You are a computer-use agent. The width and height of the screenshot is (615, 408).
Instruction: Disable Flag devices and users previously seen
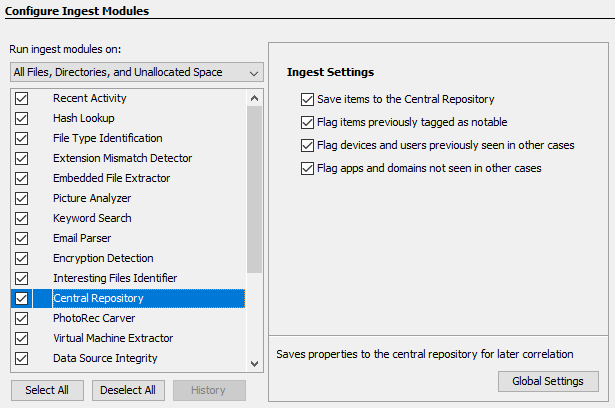click(x=308, y=146)
